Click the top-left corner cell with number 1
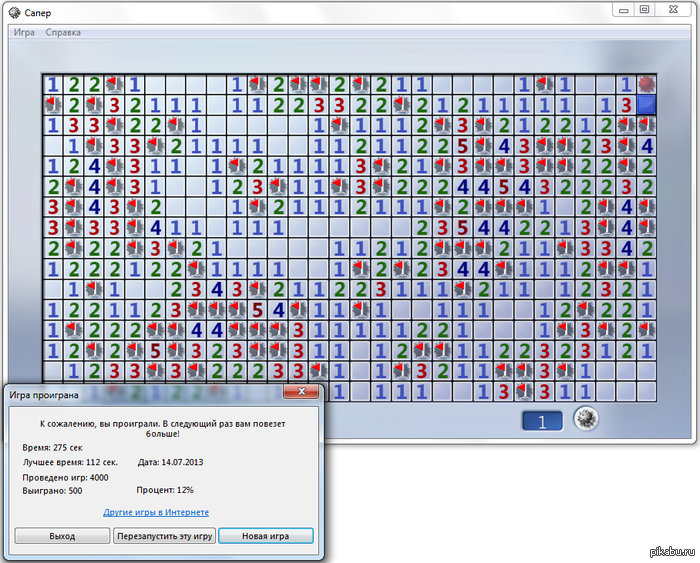This screenshot has height=563, width=700. [52, 84]
